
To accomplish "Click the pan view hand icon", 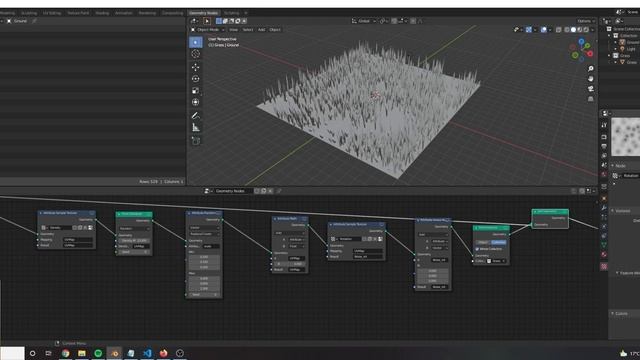I will 590,78.
